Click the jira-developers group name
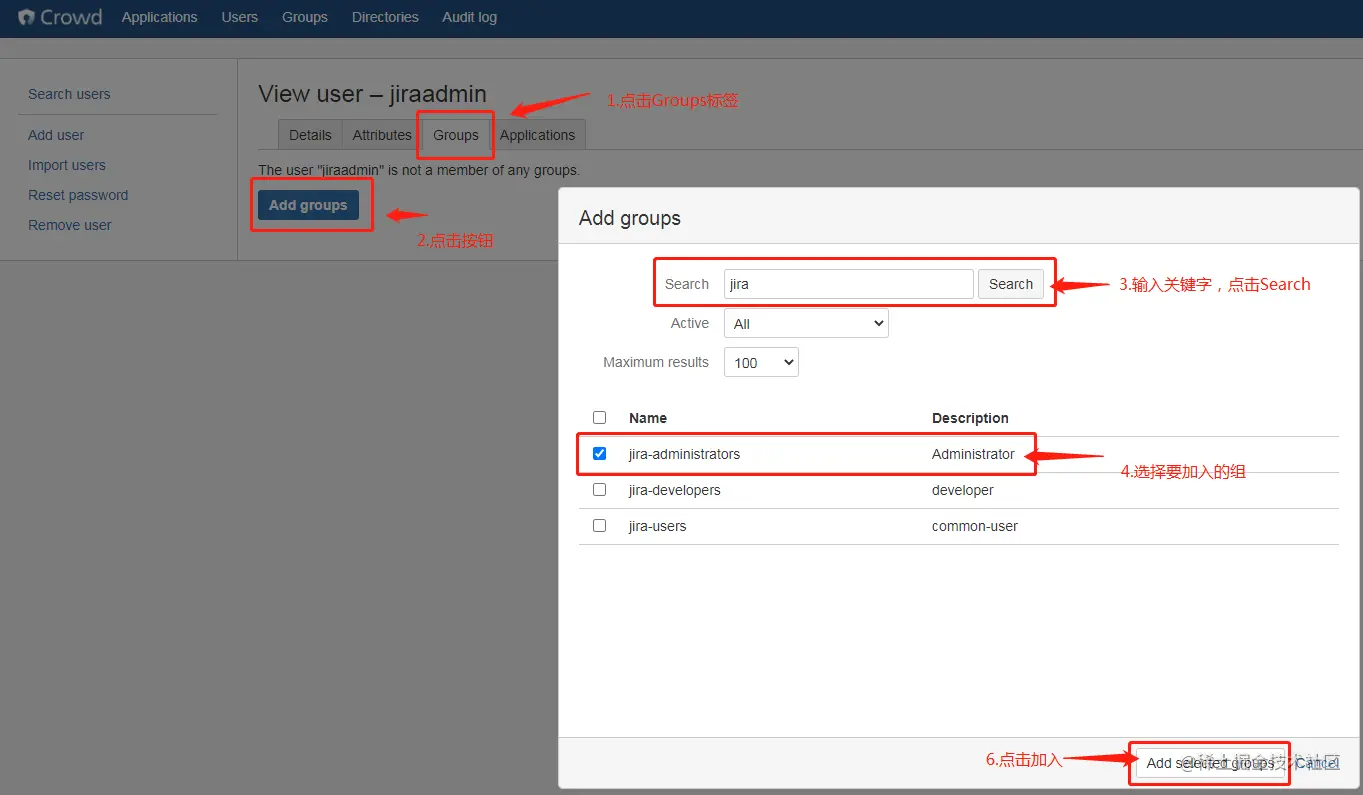Viewport: 1363px width, 795px height. 675,490
